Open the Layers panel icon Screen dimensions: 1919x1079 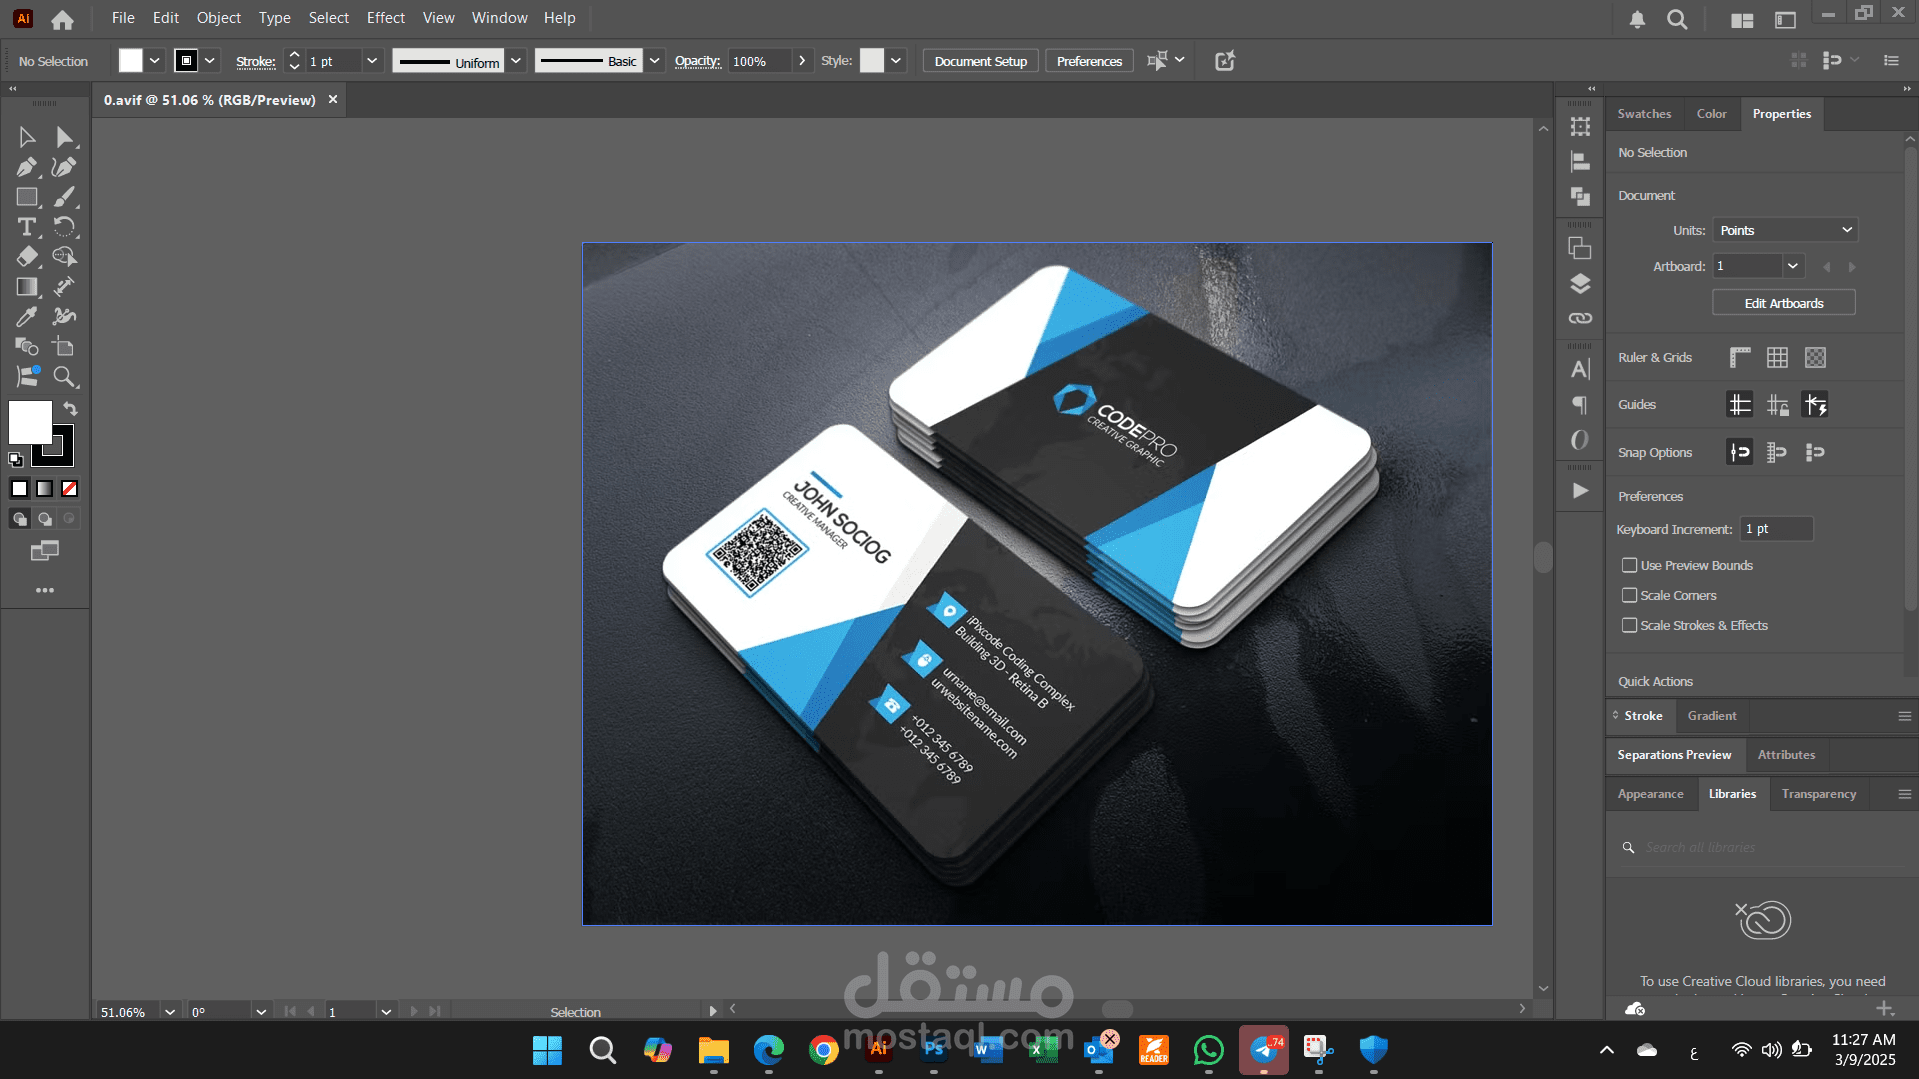click(1580, 284)
